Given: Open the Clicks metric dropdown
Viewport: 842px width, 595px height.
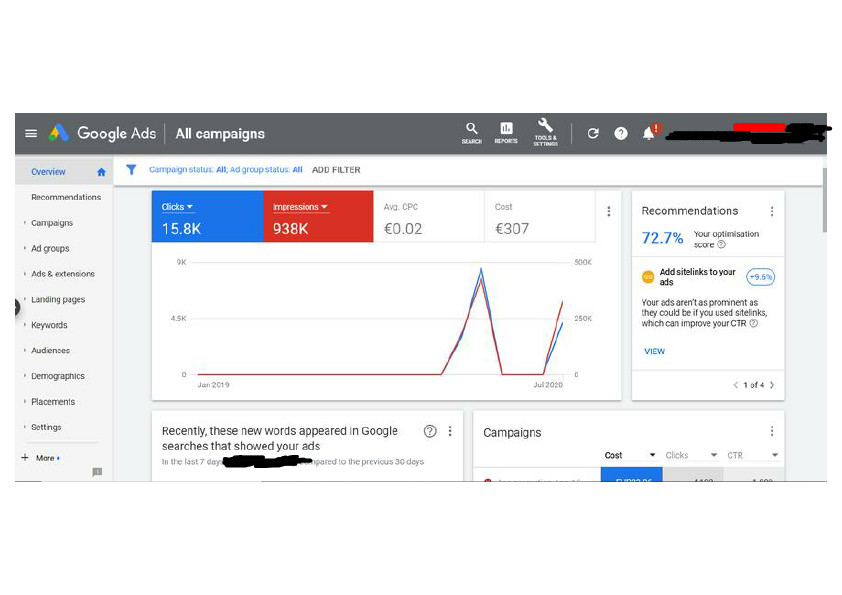Looking at the screenshot, I should click(x=177, y=207).
